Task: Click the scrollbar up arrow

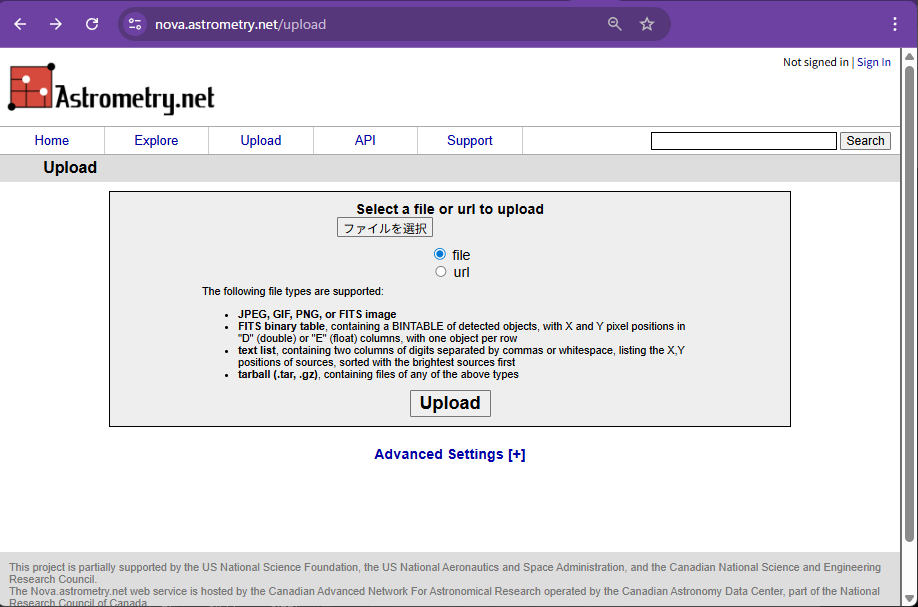Action: coord(909,57)
